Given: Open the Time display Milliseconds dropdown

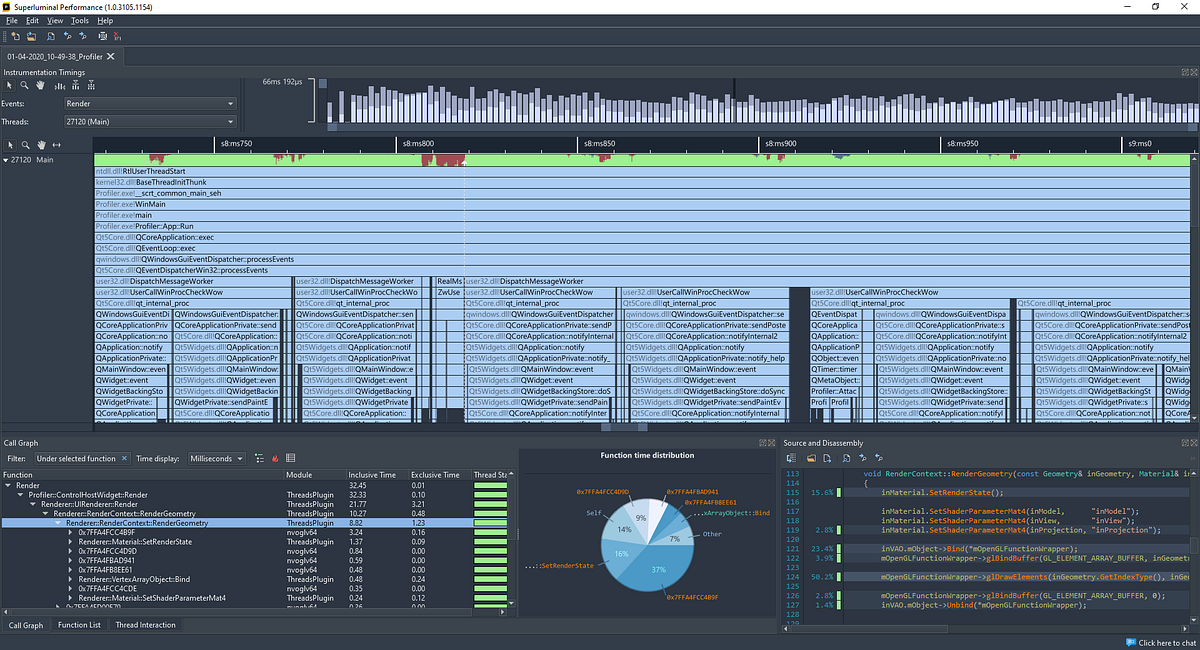Looking at the screenshot, I should click(216, 458).
